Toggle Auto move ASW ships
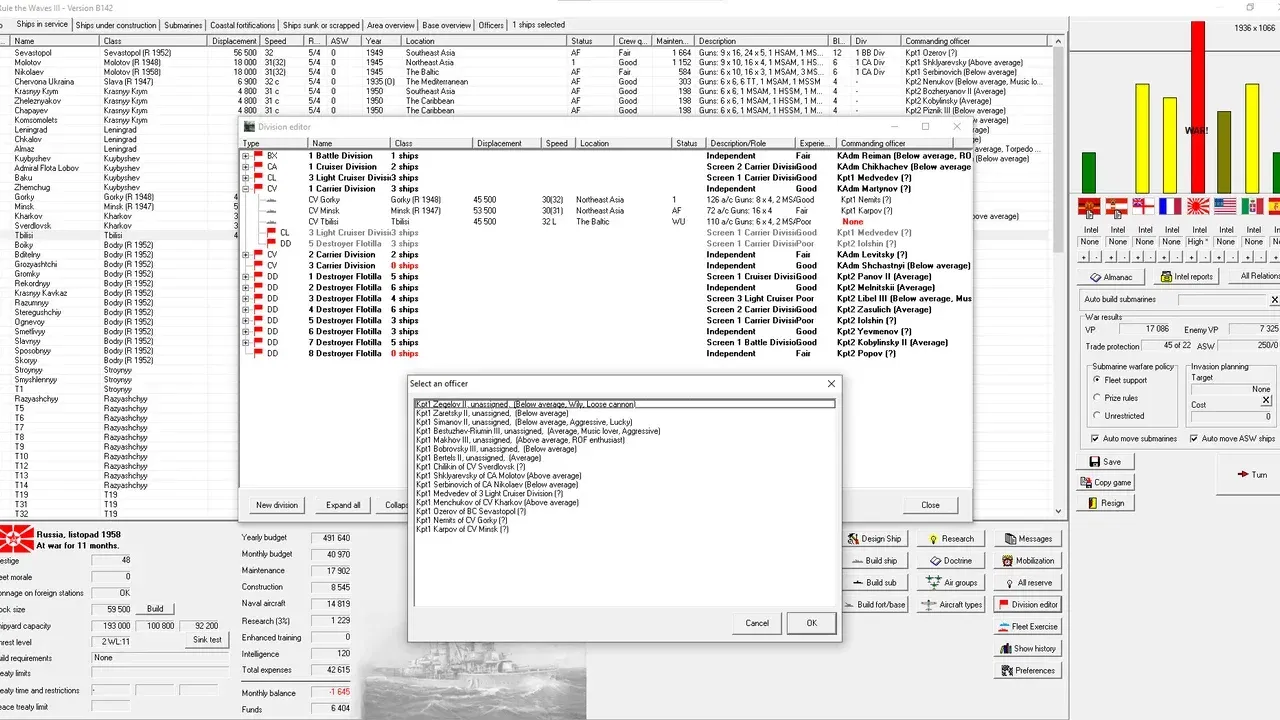The image size is (1280, 720). point(1196,439)
